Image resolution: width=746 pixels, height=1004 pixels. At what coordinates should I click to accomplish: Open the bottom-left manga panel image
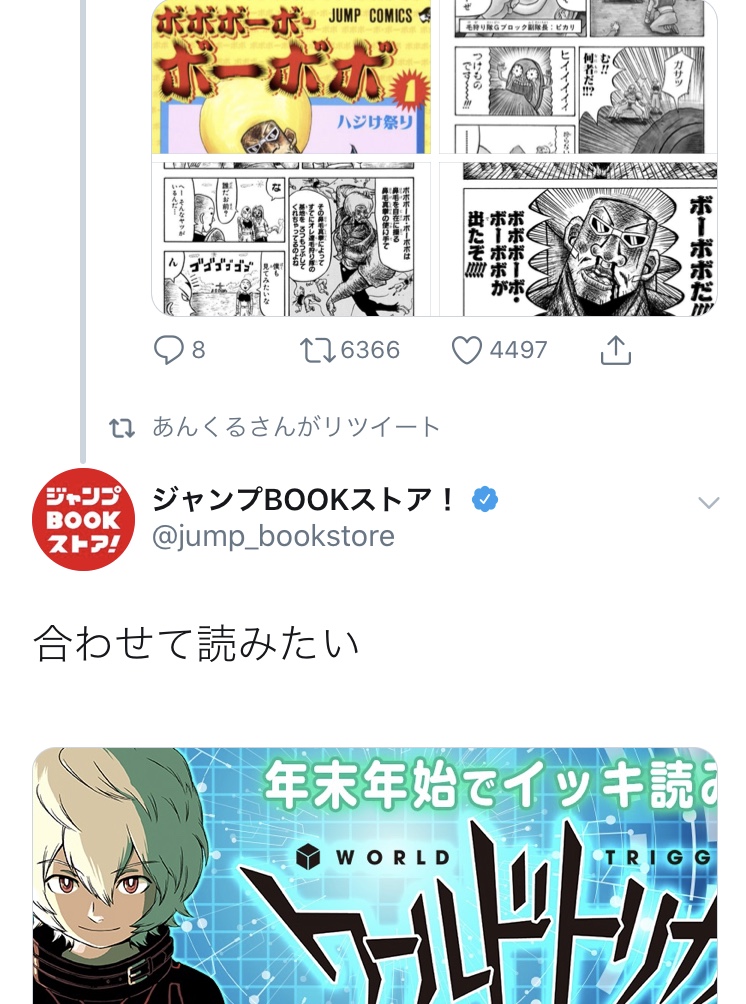291,239
